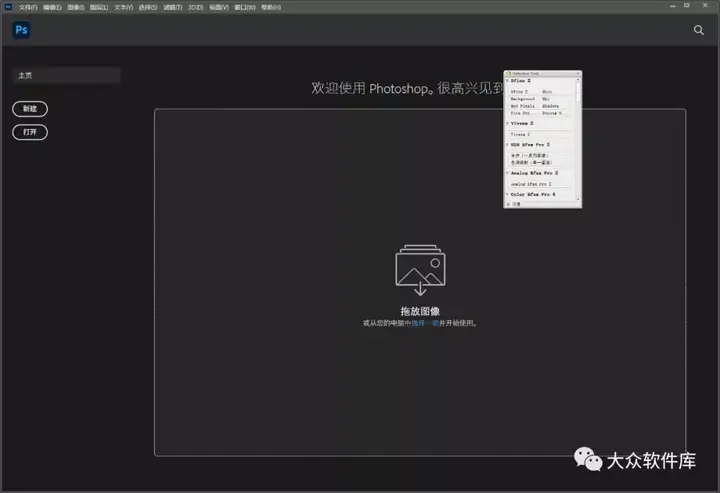Click the Skin entry under Dfine 2
This screenshot has width=720, height=493.
pos(547,92)
